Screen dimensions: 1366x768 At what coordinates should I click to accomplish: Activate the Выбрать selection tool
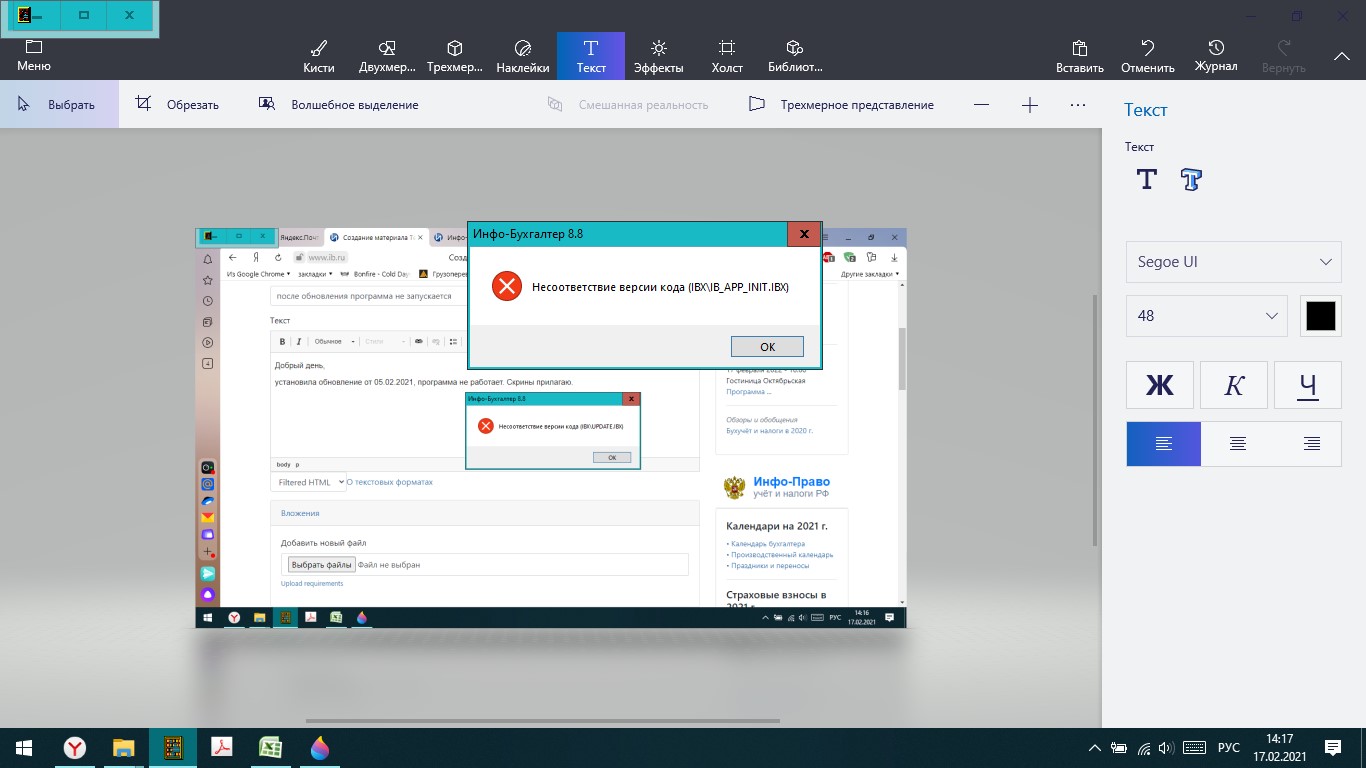59,104
